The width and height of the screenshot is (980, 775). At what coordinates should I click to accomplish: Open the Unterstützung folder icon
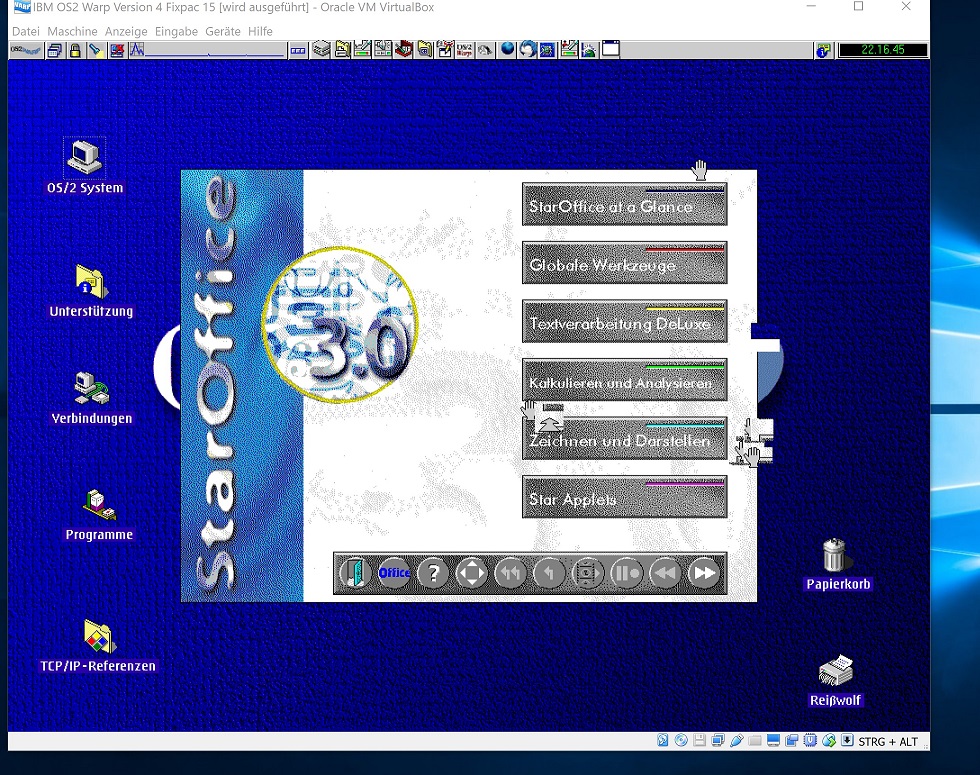click(x=91, y=281)
